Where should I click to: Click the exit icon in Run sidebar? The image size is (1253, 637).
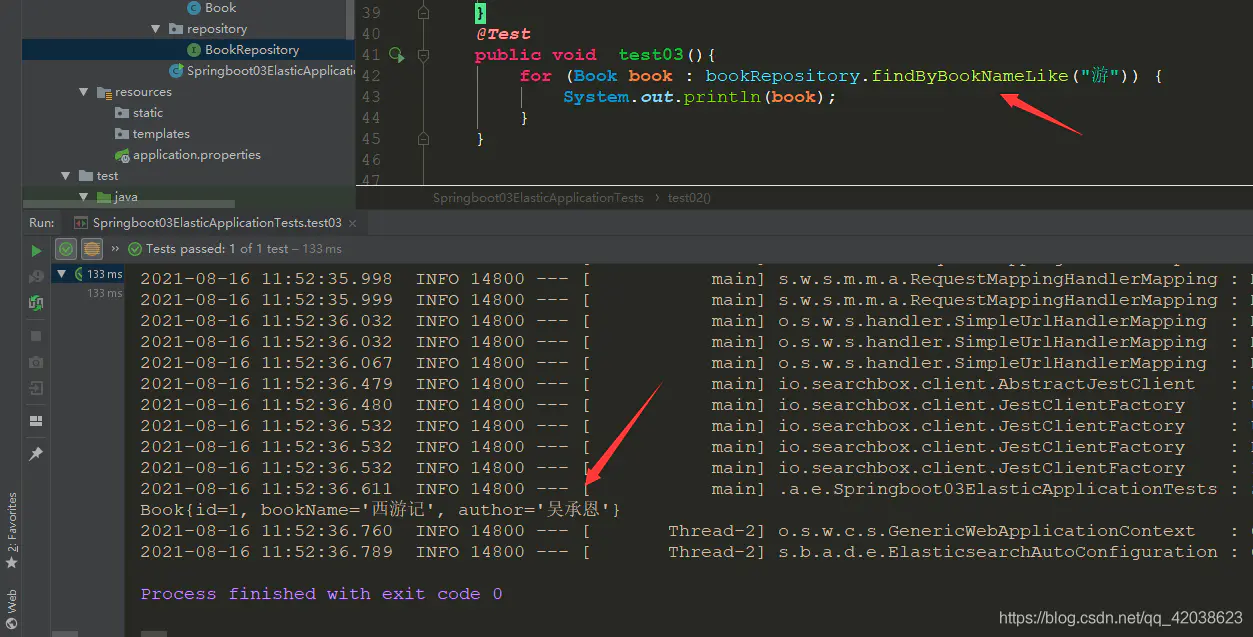[36, 388]
